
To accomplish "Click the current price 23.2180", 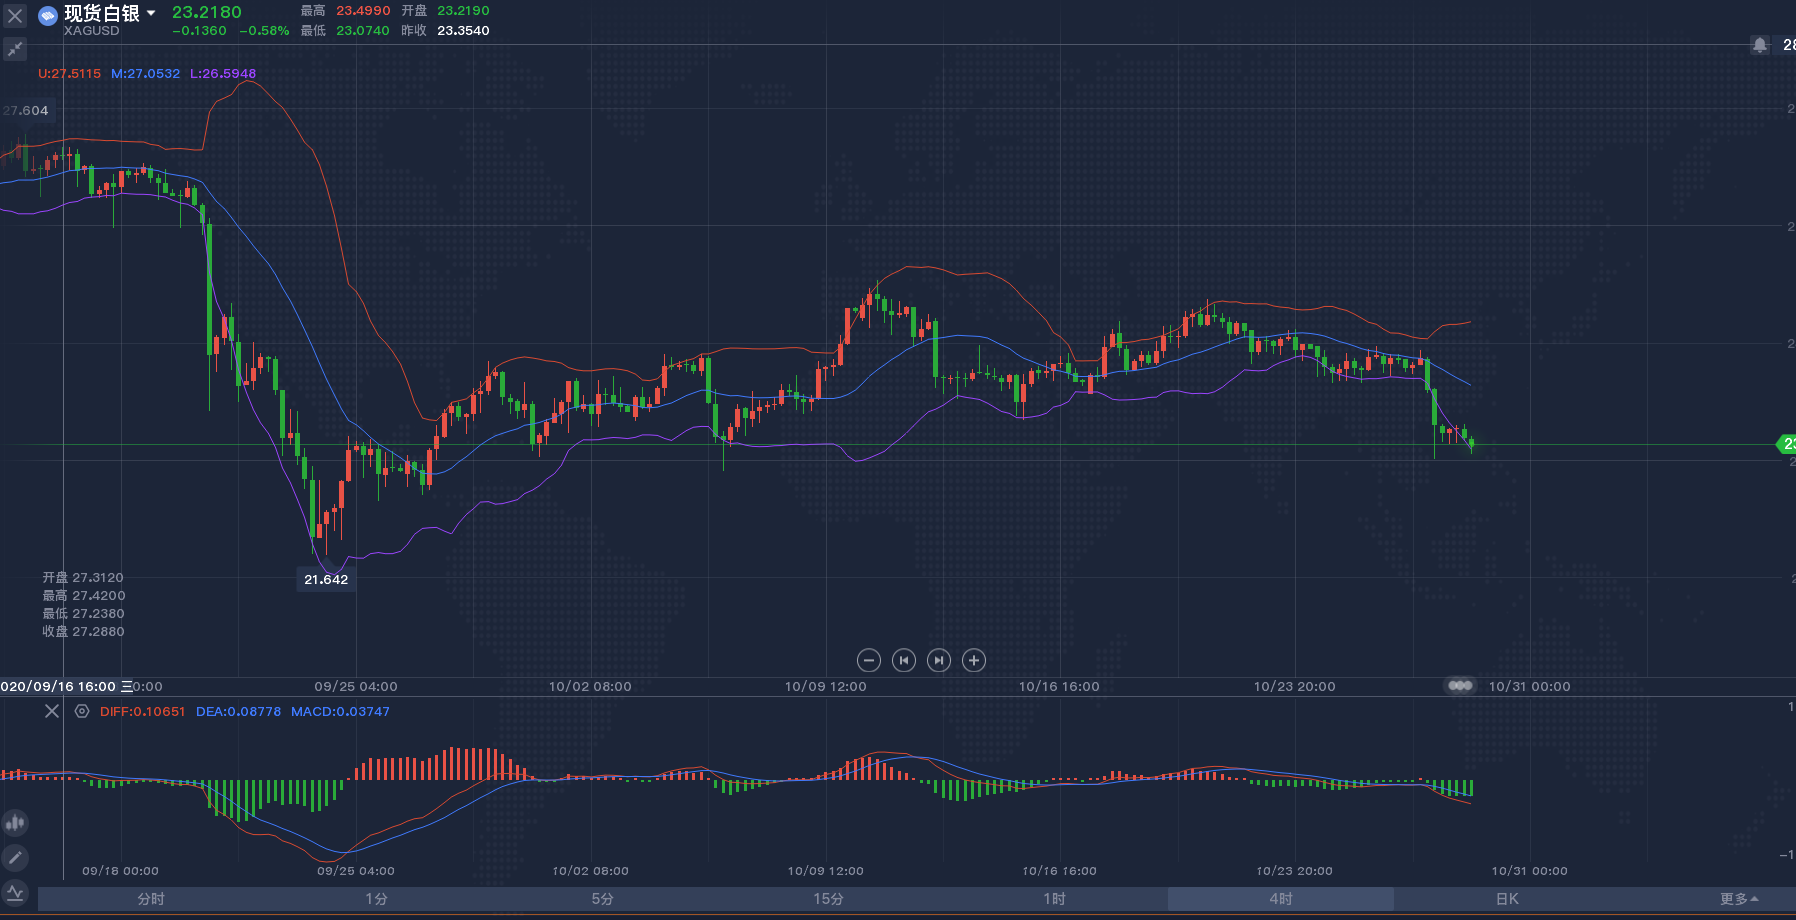I will pyautogui.click(x=207, y=12).
